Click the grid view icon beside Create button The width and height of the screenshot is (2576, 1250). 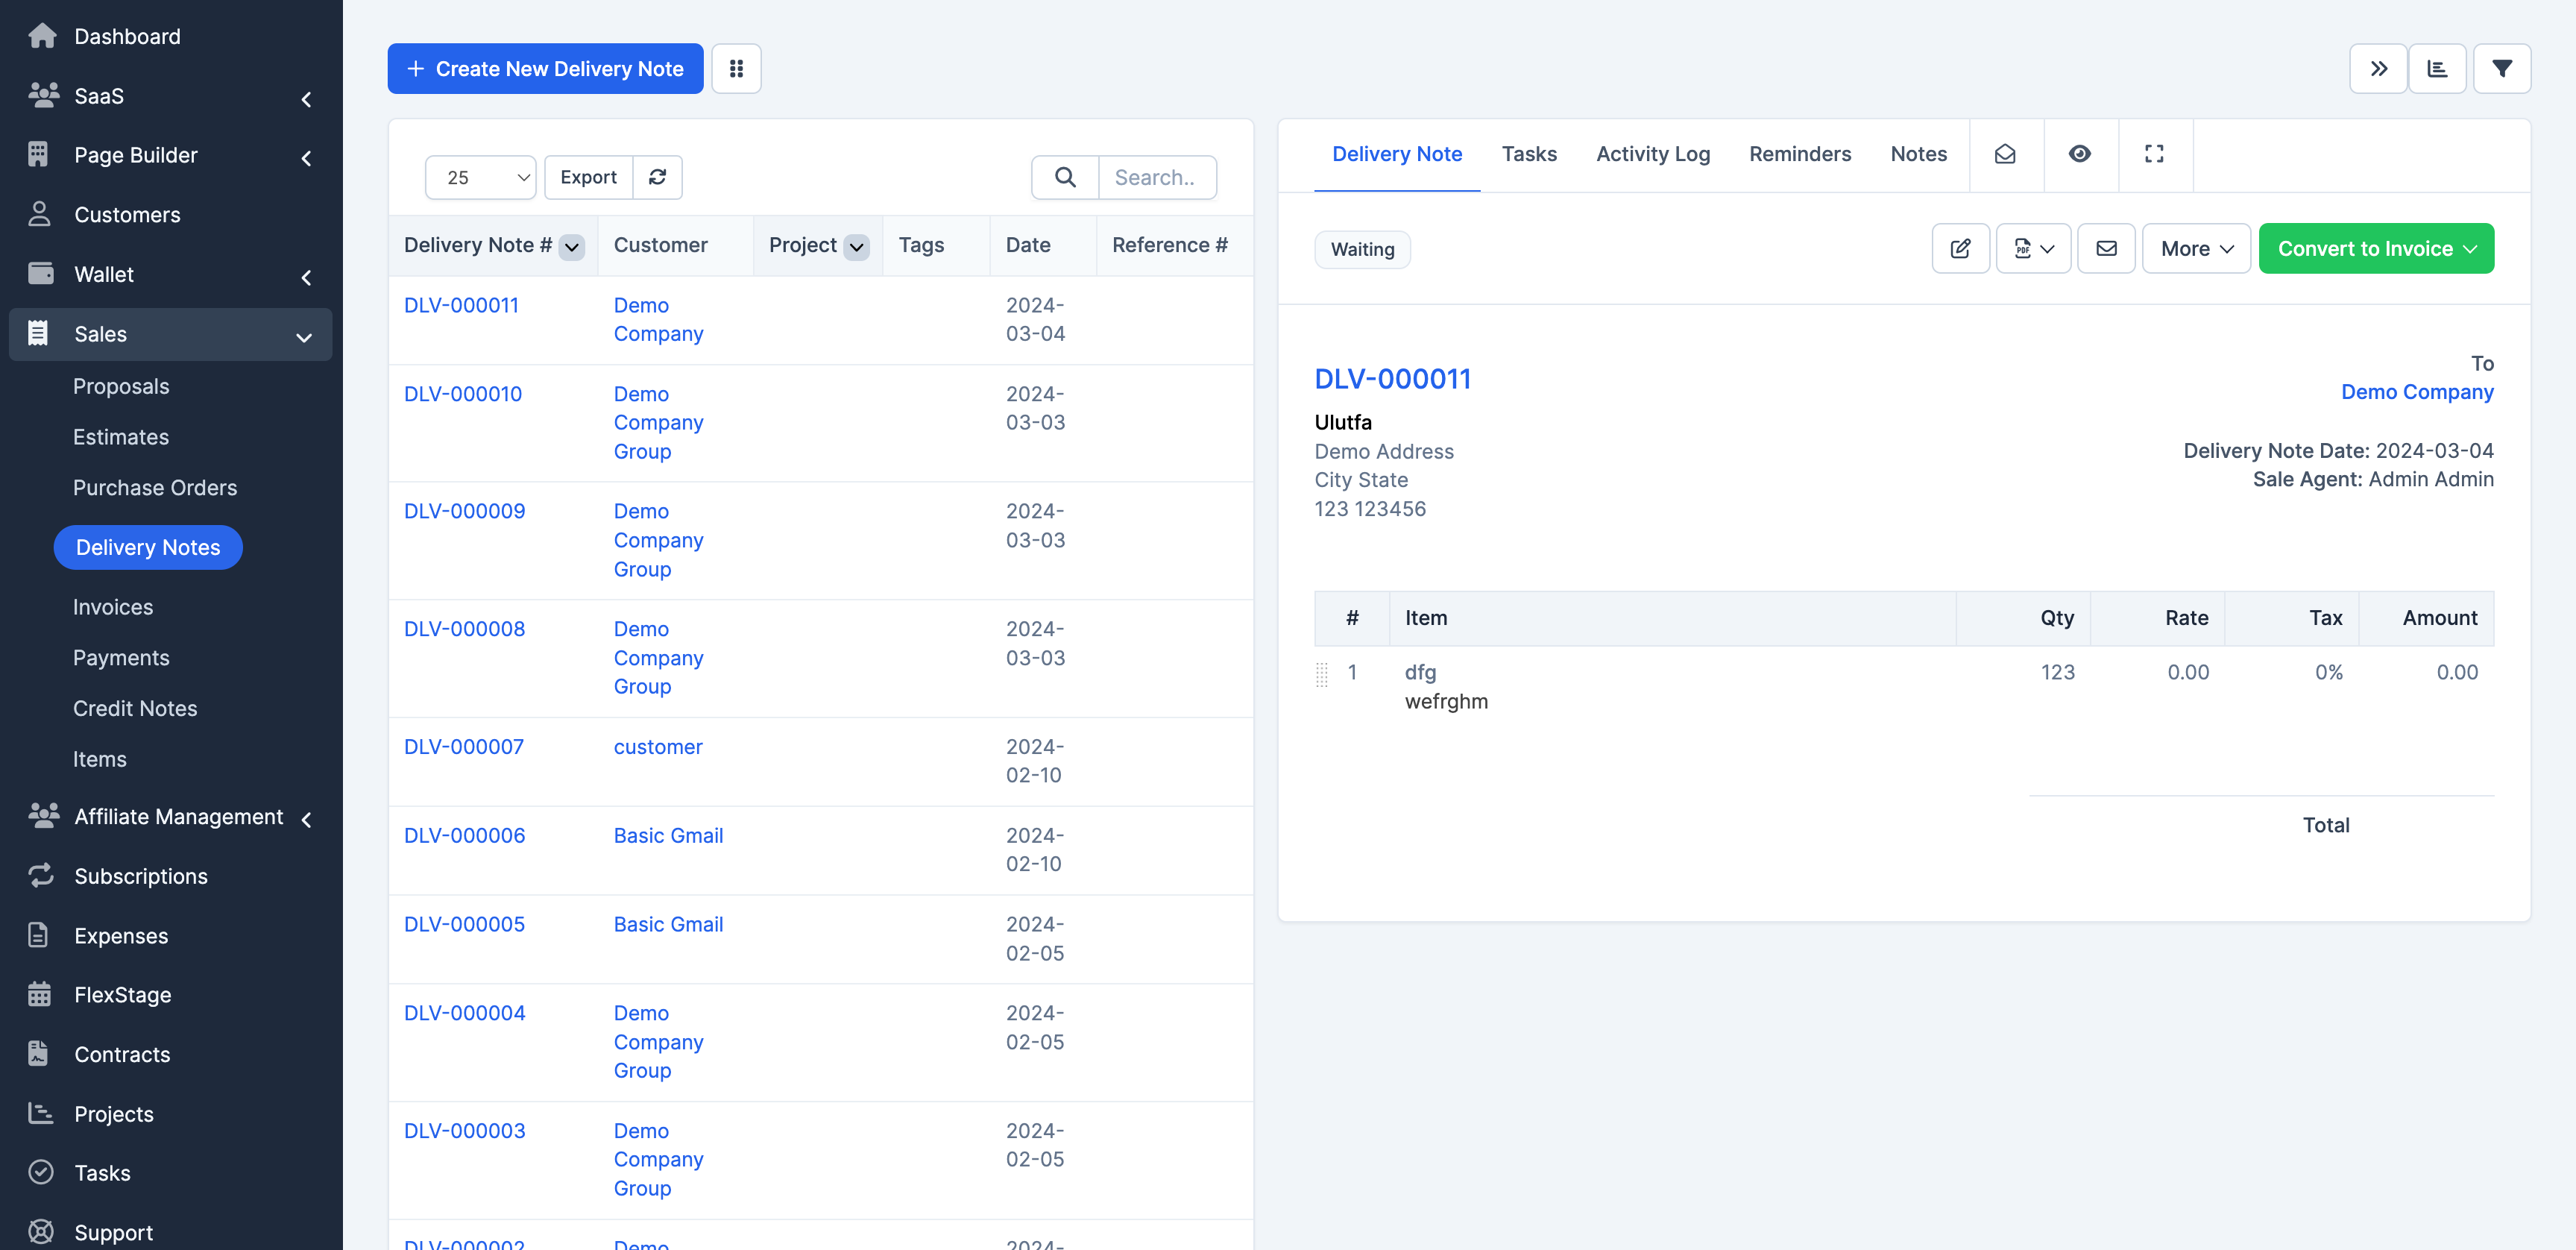(737, 68)
